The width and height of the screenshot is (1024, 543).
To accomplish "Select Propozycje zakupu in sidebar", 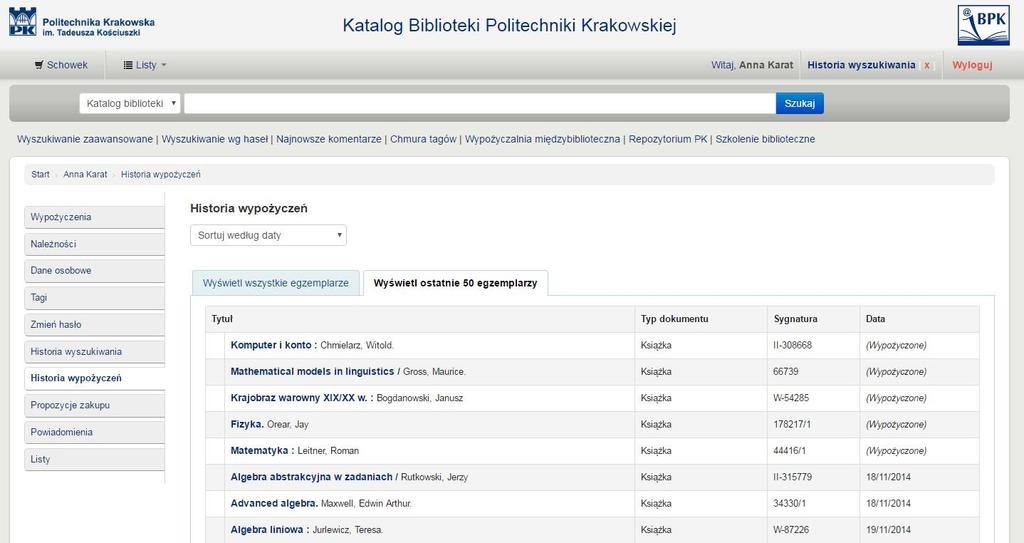I will pyautogui.click(x=94, y=405).
